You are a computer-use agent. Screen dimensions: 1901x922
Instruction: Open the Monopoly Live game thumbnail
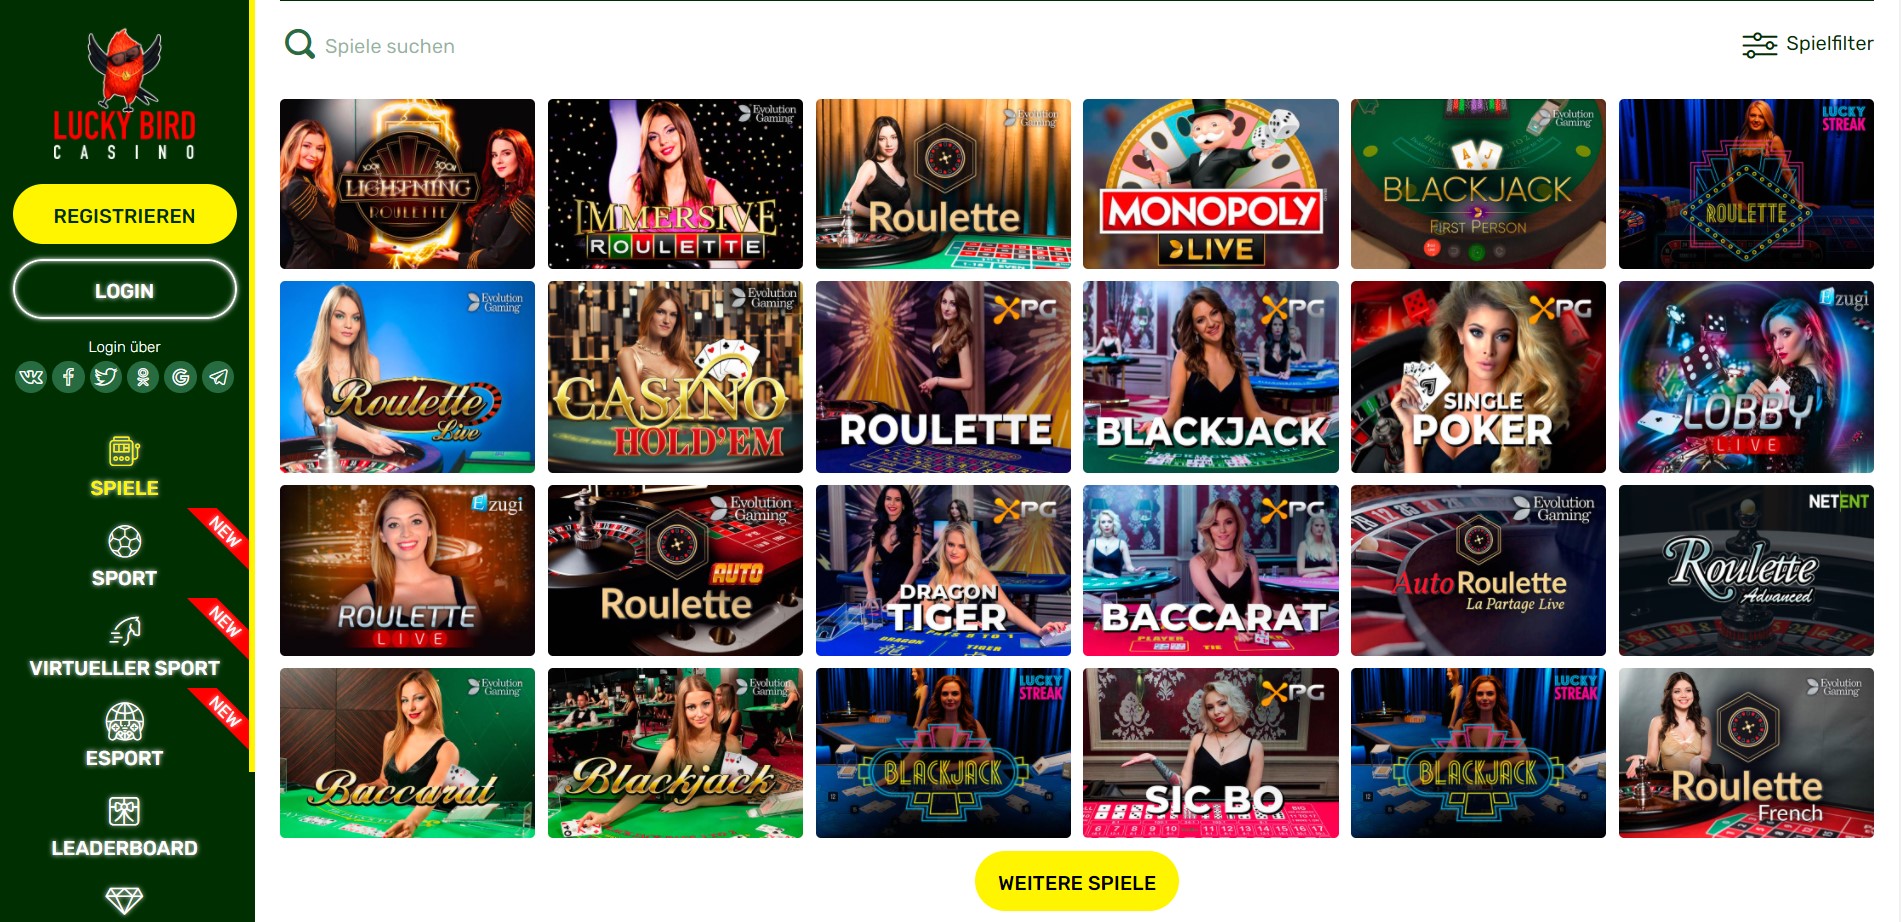click(x=1210, y=184)
